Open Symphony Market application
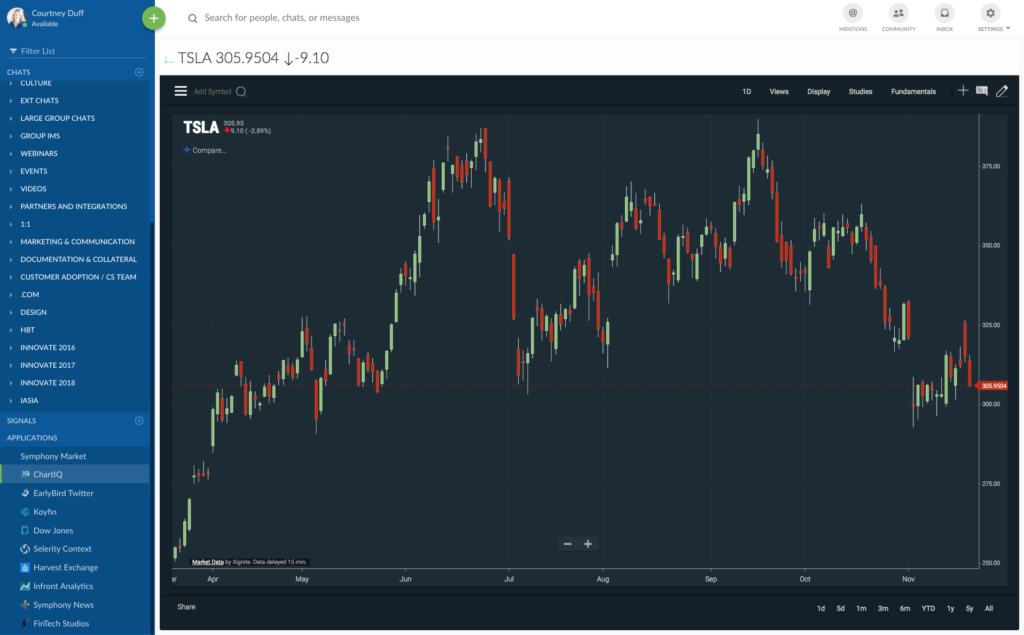The width and height of the screenshot is (1024, 635). tap(53, 456)
